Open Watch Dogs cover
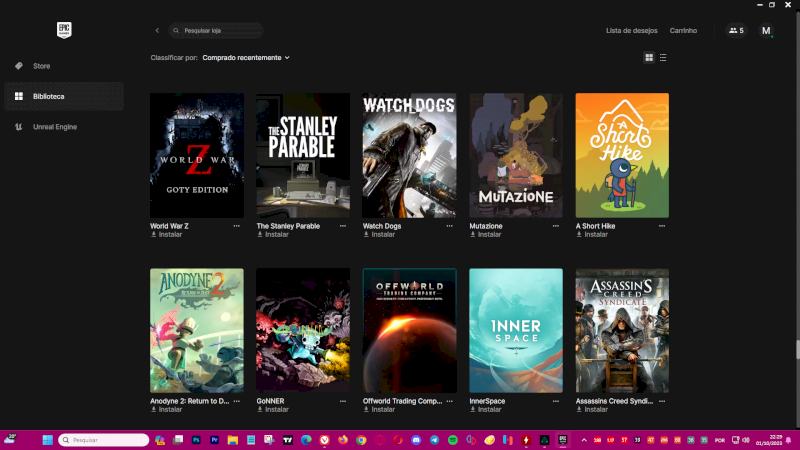The image size is (800, 450). tap(409, 155)
